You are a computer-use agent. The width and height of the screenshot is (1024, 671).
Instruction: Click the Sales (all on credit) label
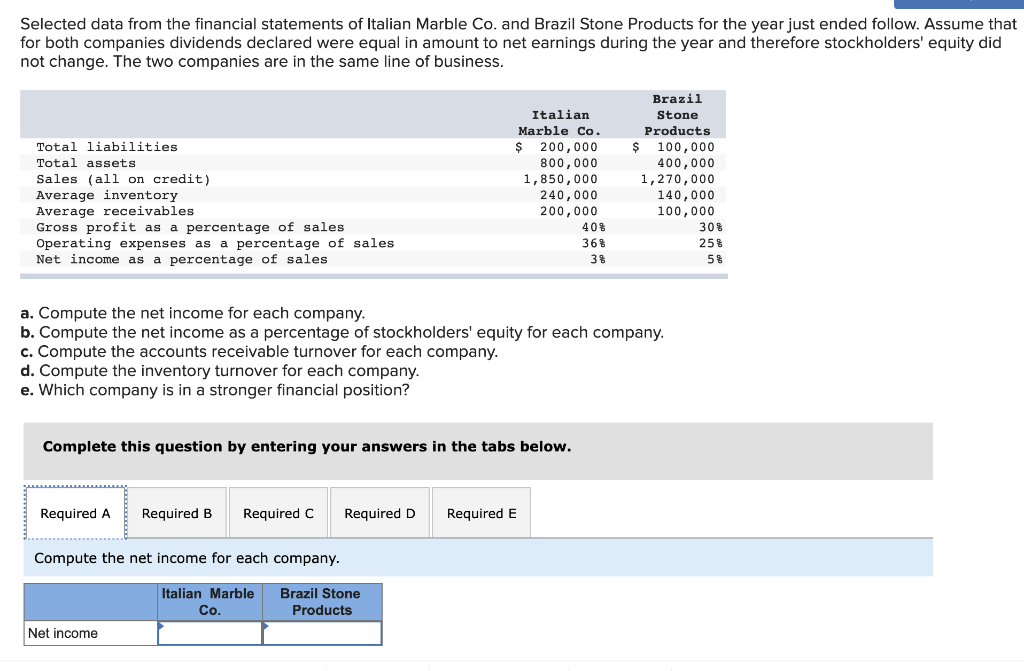[123, 179]
